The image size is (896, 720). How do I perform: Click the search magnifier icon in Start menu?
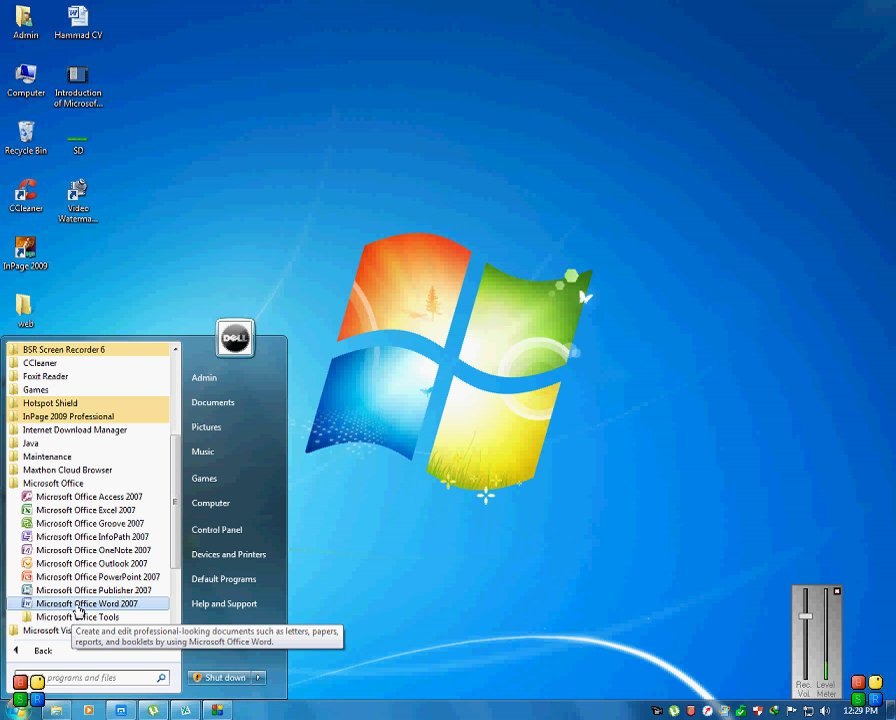[161, 678]
